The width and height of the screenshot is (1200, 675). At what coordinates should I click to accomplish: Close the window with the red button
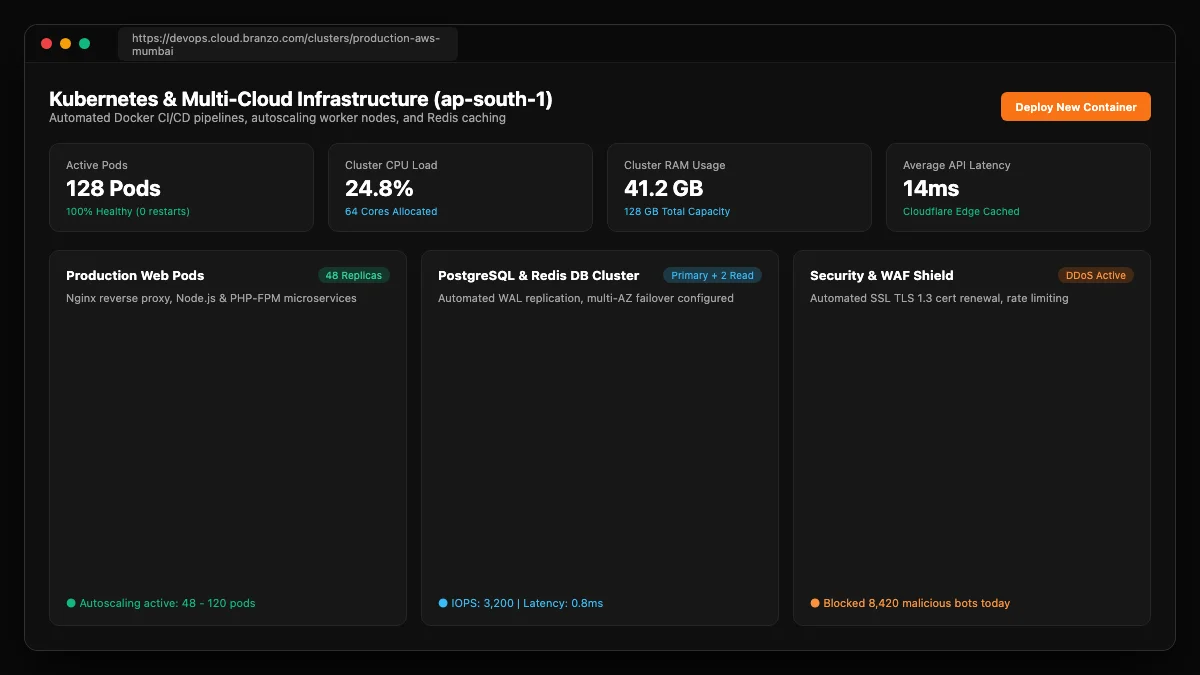point(46,44)
